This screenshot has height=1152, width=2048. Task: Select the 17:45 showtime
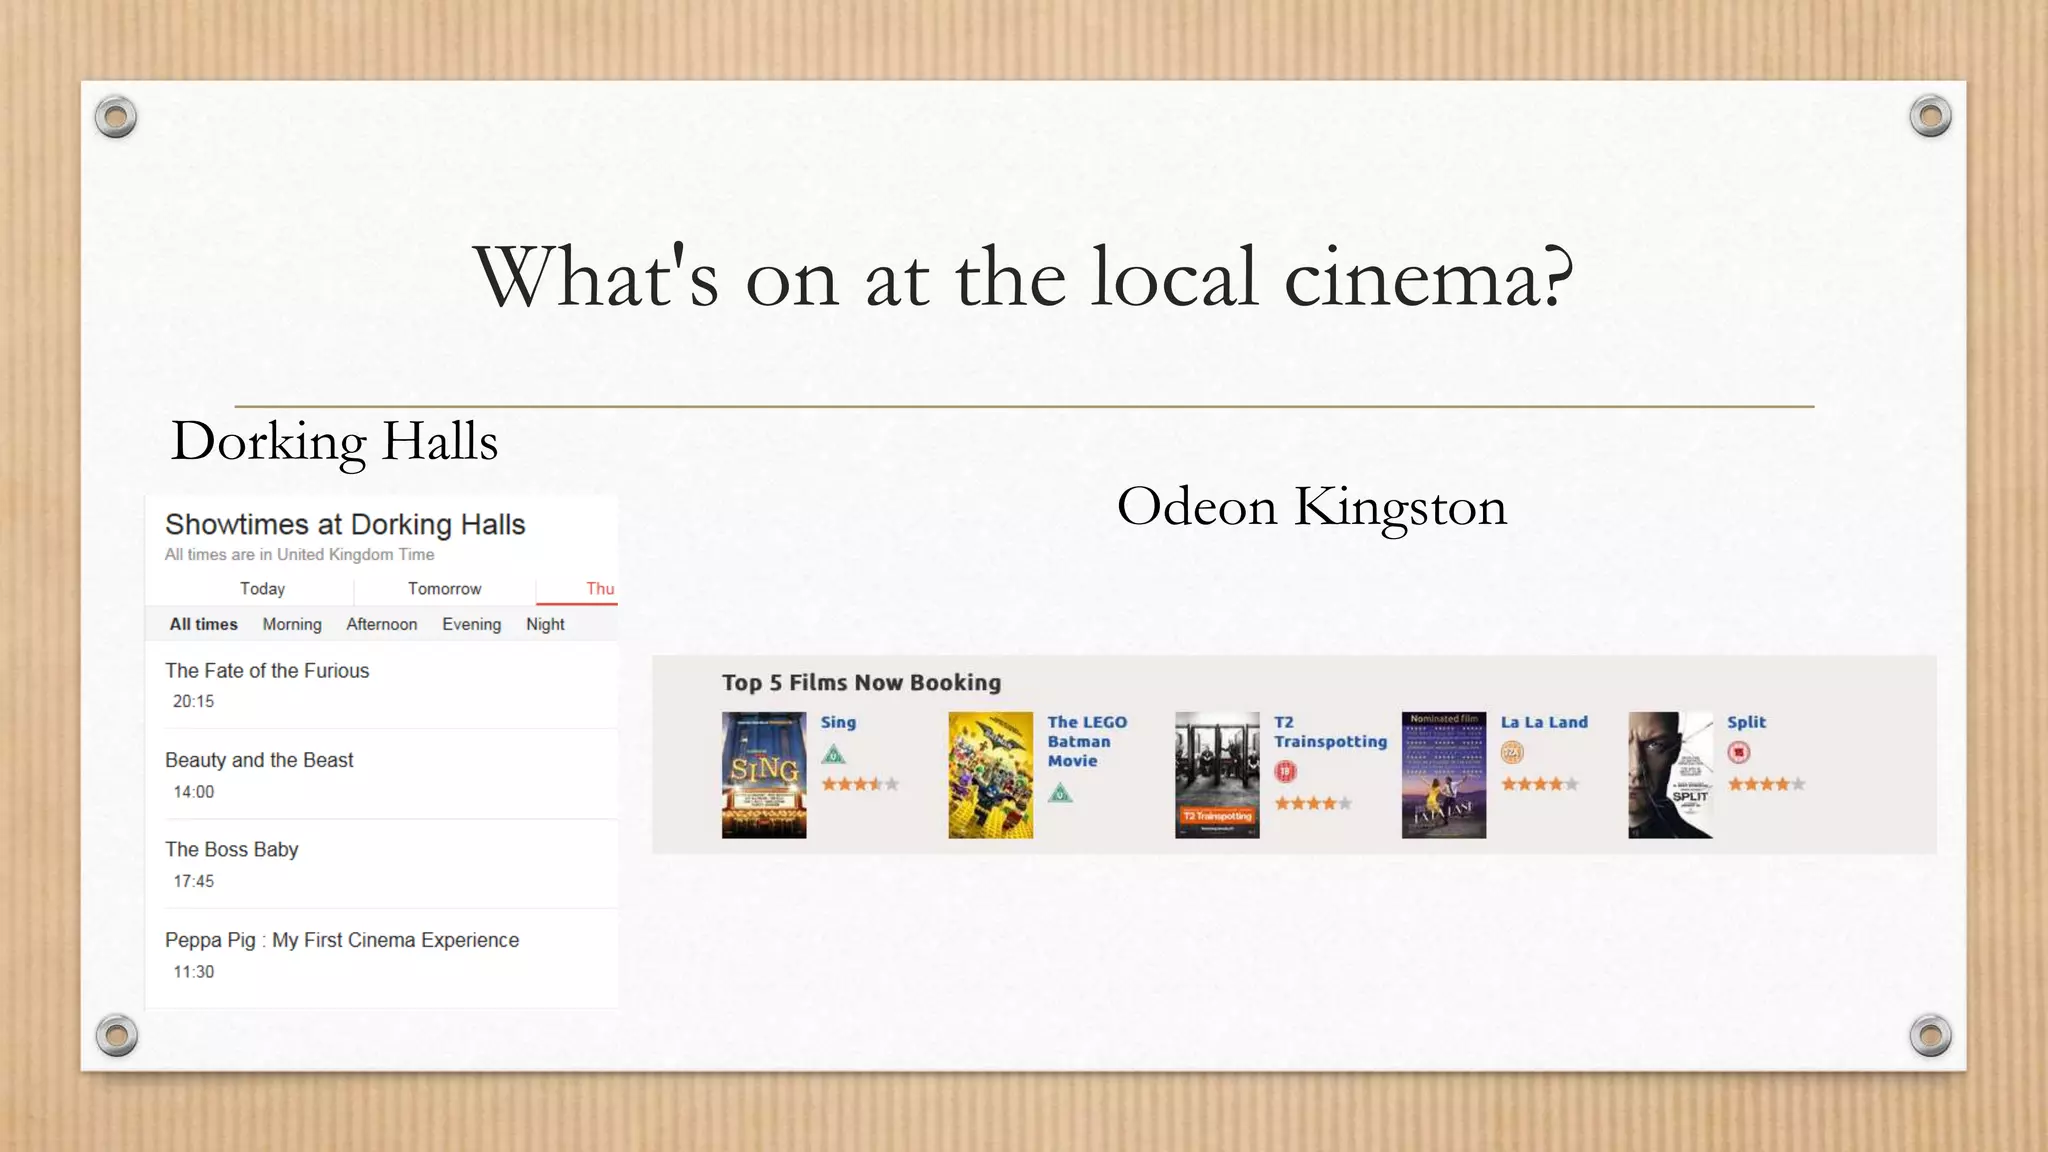click(x=193, y=881)
